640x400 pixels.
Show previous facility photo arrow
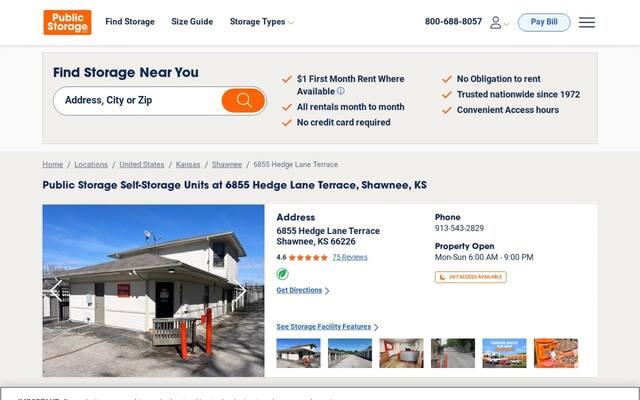coord(56,290)
